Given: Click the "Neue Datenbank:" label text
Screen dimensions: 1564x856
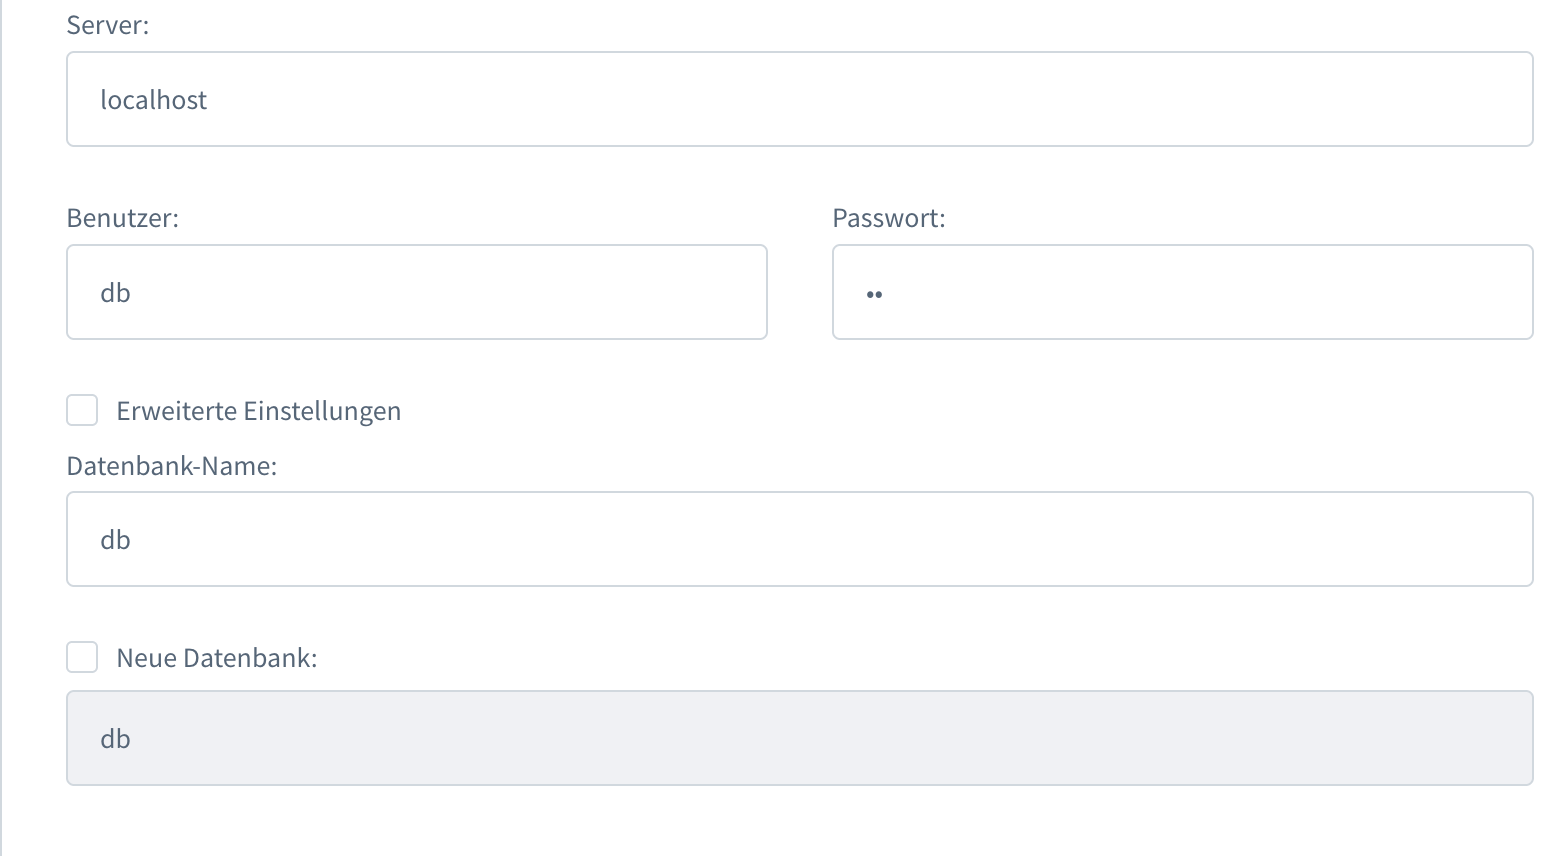Looking at the screenshot, I should click(x=217, y=658).
